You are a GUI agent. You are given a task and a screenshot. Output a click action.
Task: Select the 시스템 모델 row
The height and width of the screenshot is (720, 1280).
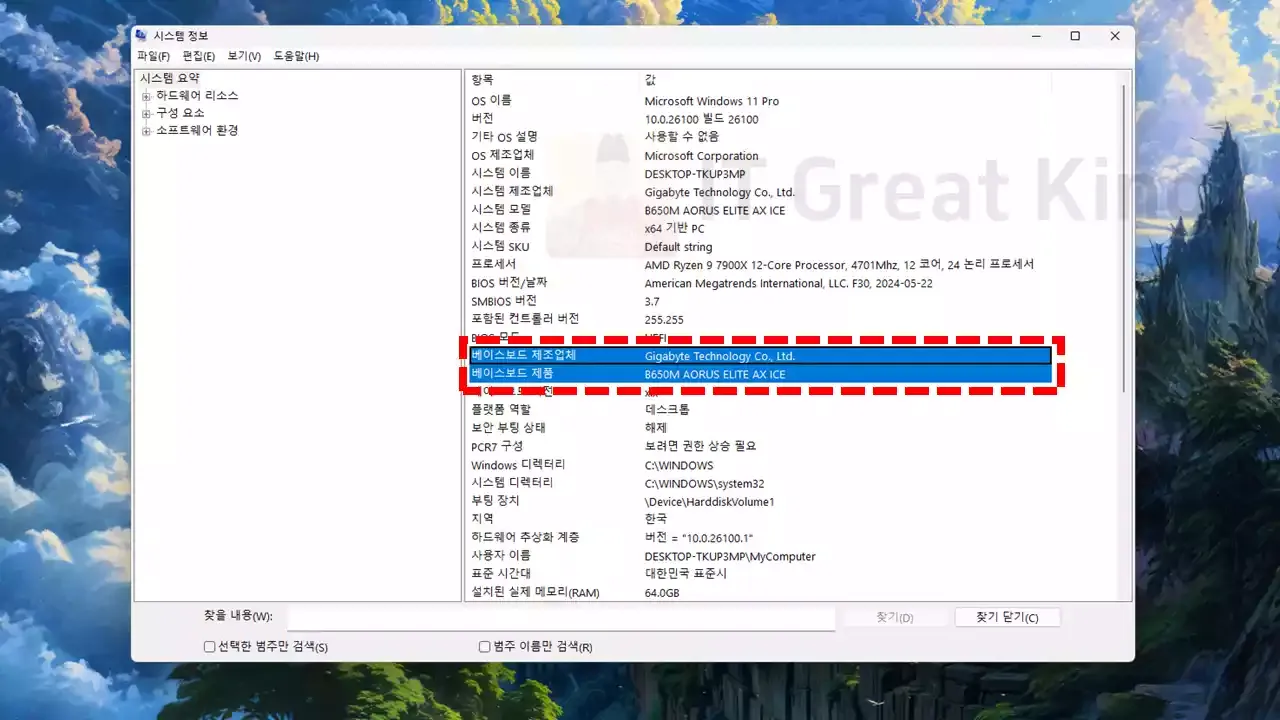pos(760,210)
